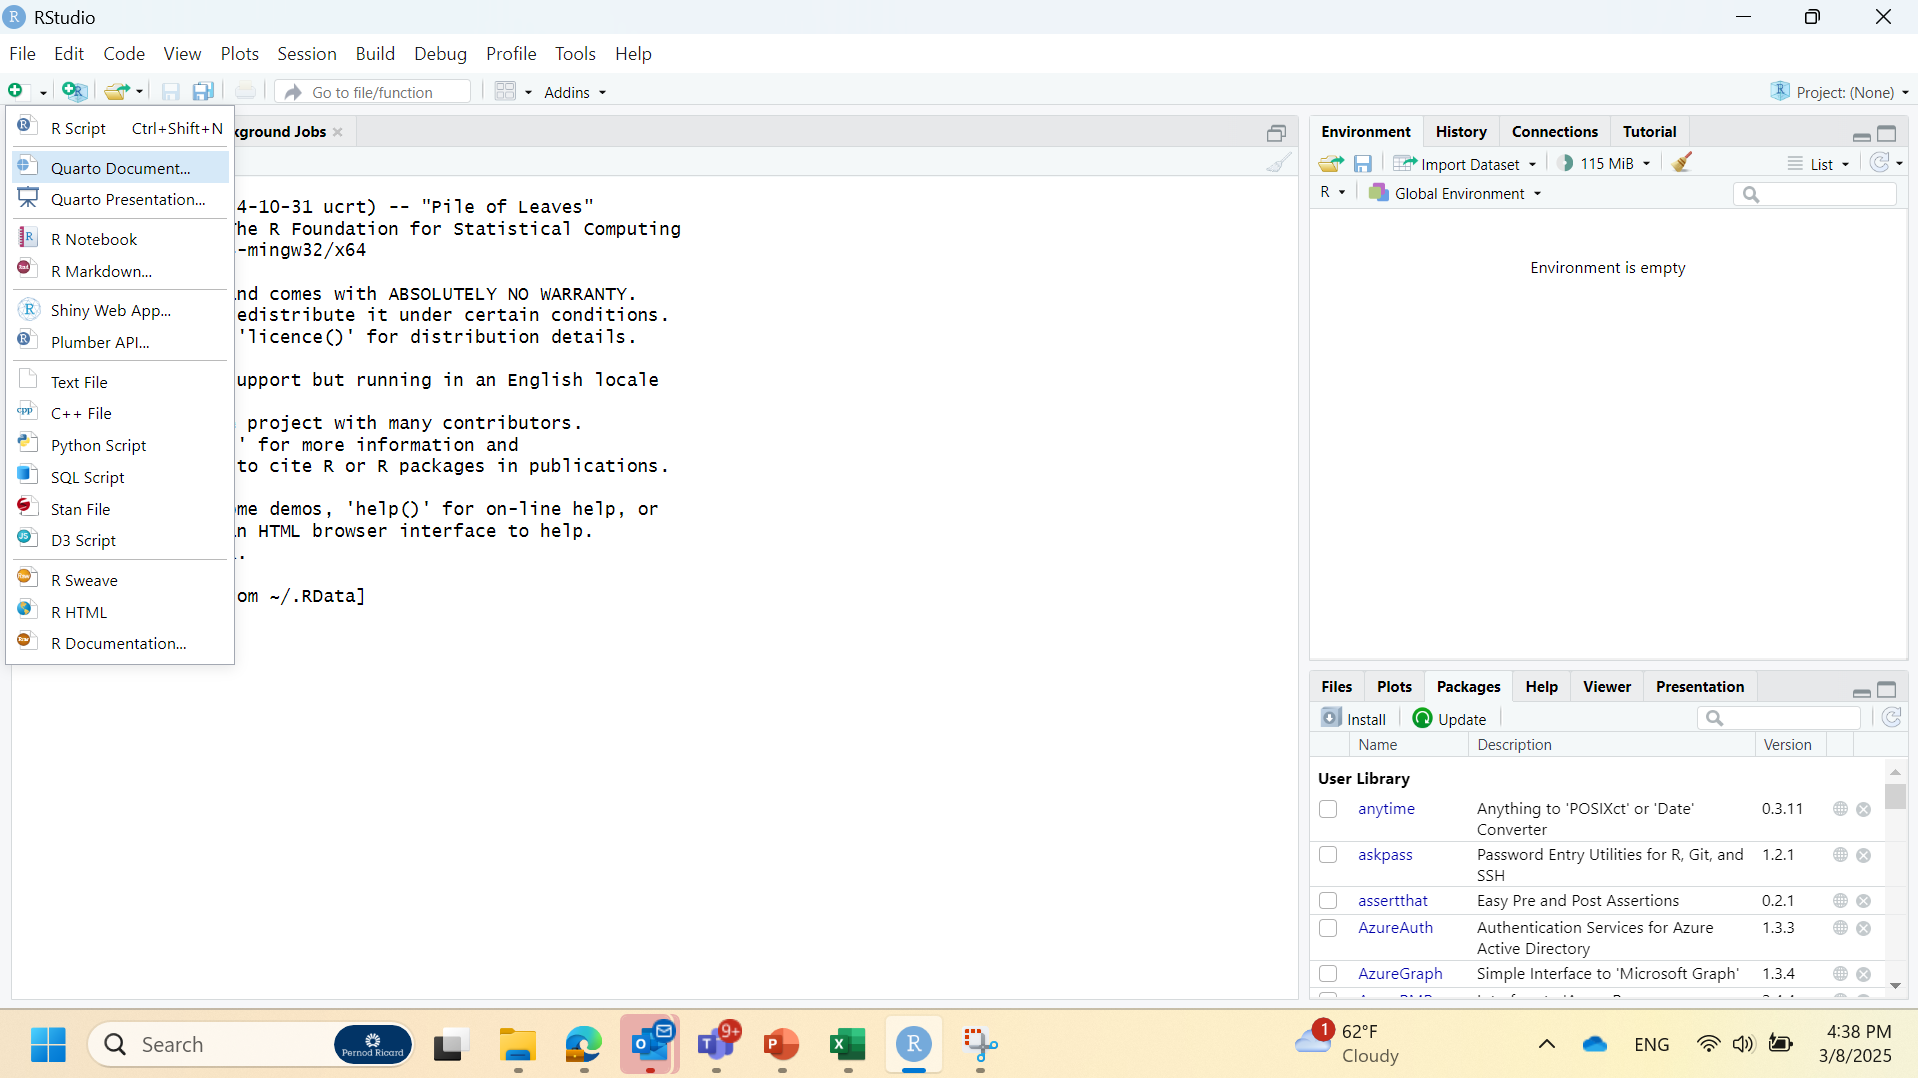Open the 115 MiB memory usage dropdown

(x=1605, y=164)
